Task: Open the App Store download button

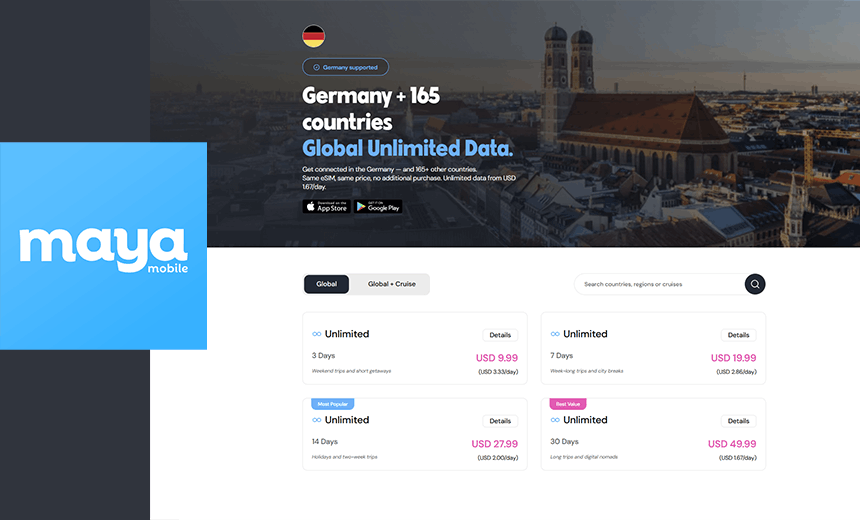Action: (326, 206)
